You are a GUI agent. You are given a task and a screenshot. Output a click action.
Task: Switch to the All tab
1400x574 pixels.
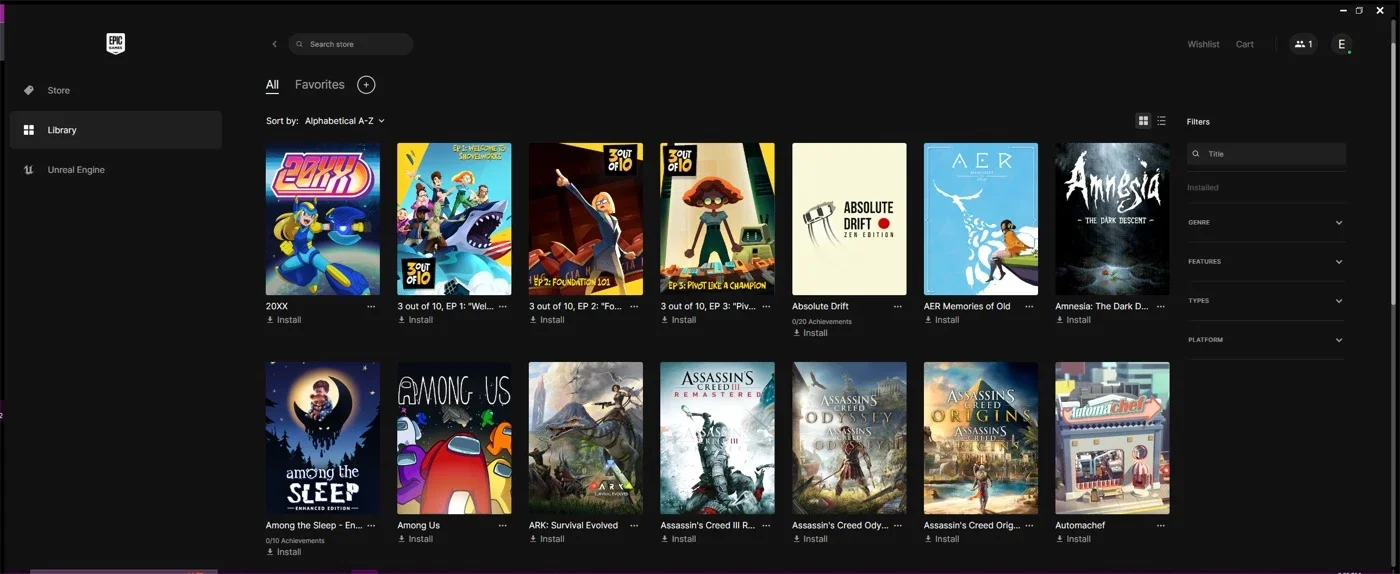[x=272, y=85]
